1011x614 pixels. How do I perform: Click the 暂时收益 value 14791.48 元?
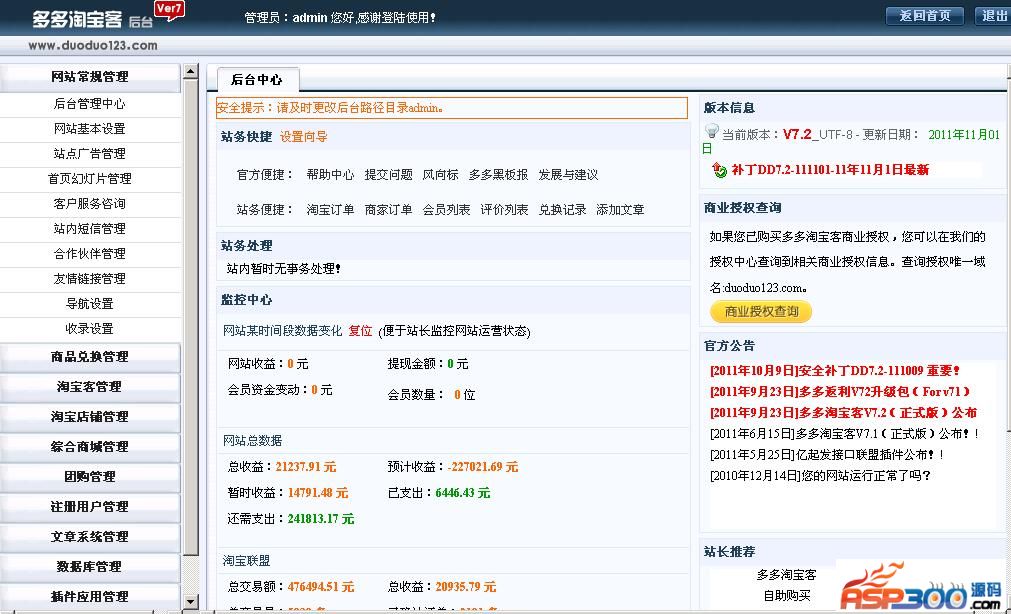(x=318, y=493)
